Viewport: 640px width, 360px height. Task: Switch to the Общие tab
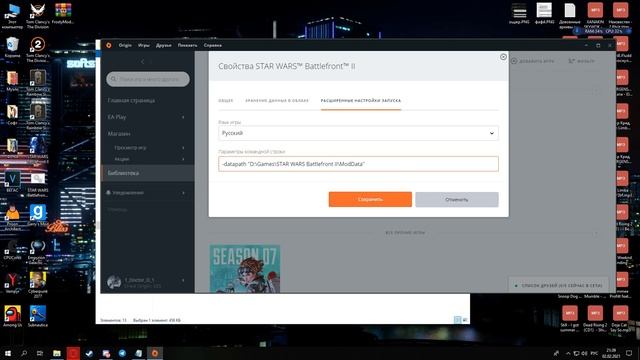coord(226,100)
